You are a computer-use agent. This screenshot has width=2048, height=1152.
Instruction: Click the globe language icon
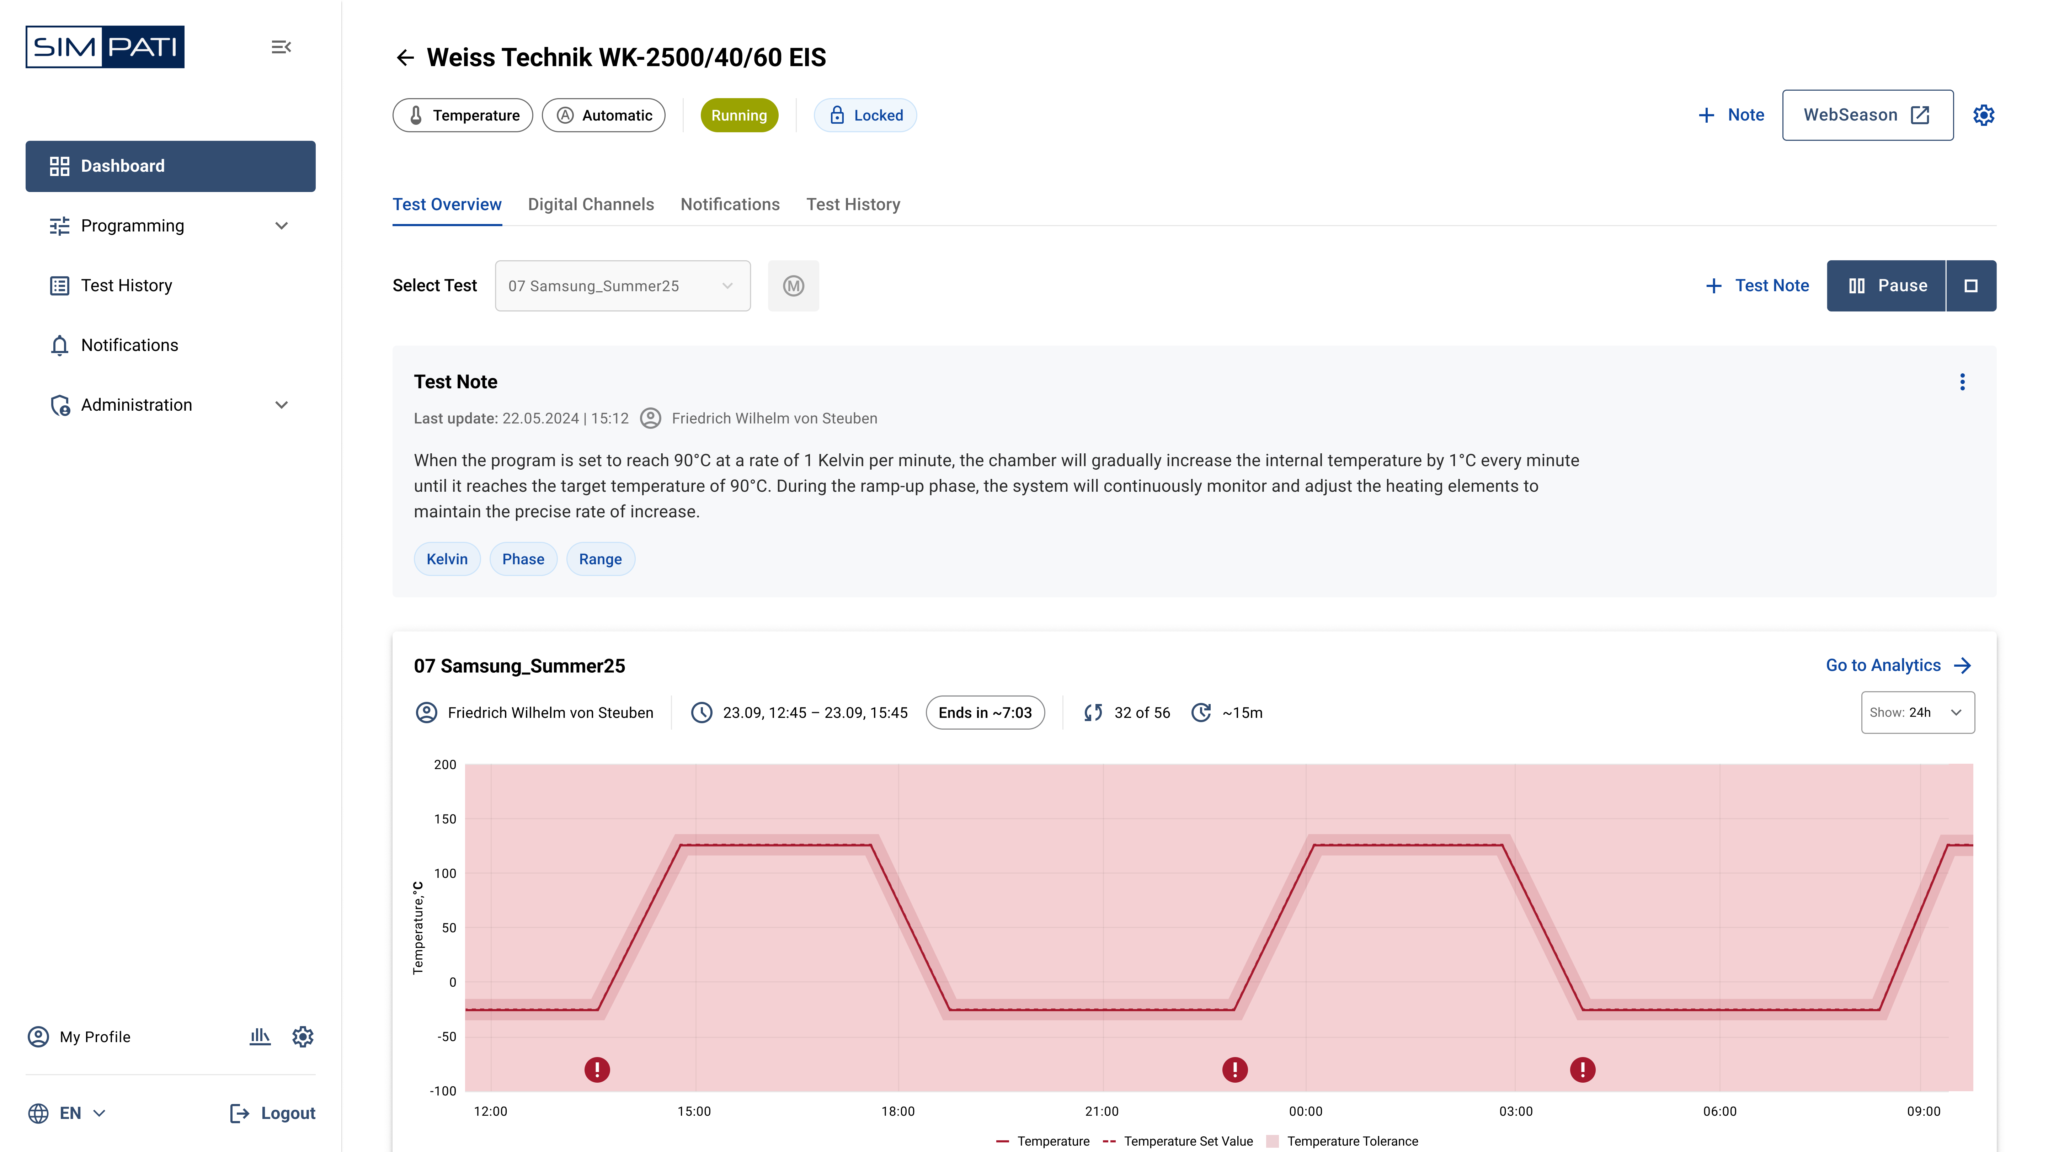tap(38, 1114)
